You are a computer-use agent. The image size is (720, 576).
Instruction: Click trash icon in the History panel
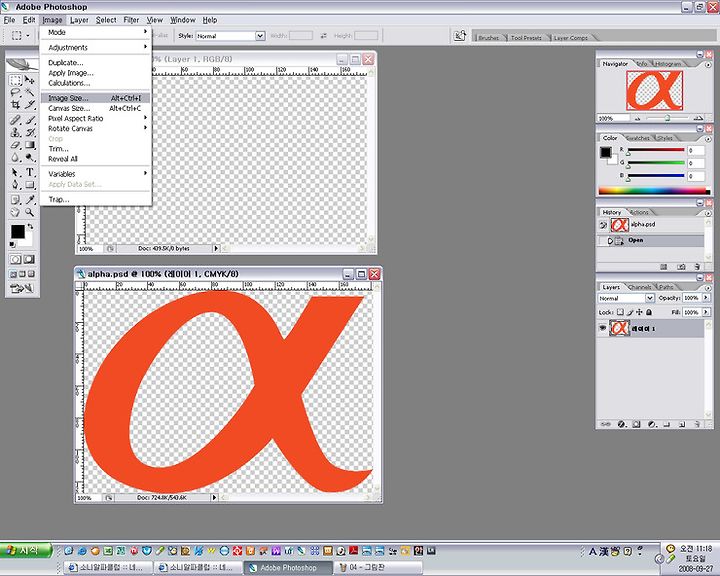697,267
